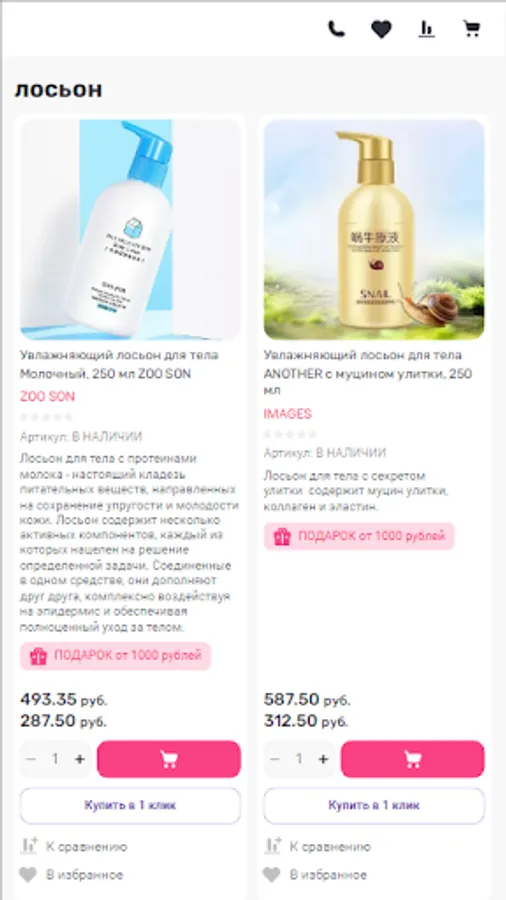Open the comparison chart icon in header
Screen dimensions: 506x900
point(426,29)
